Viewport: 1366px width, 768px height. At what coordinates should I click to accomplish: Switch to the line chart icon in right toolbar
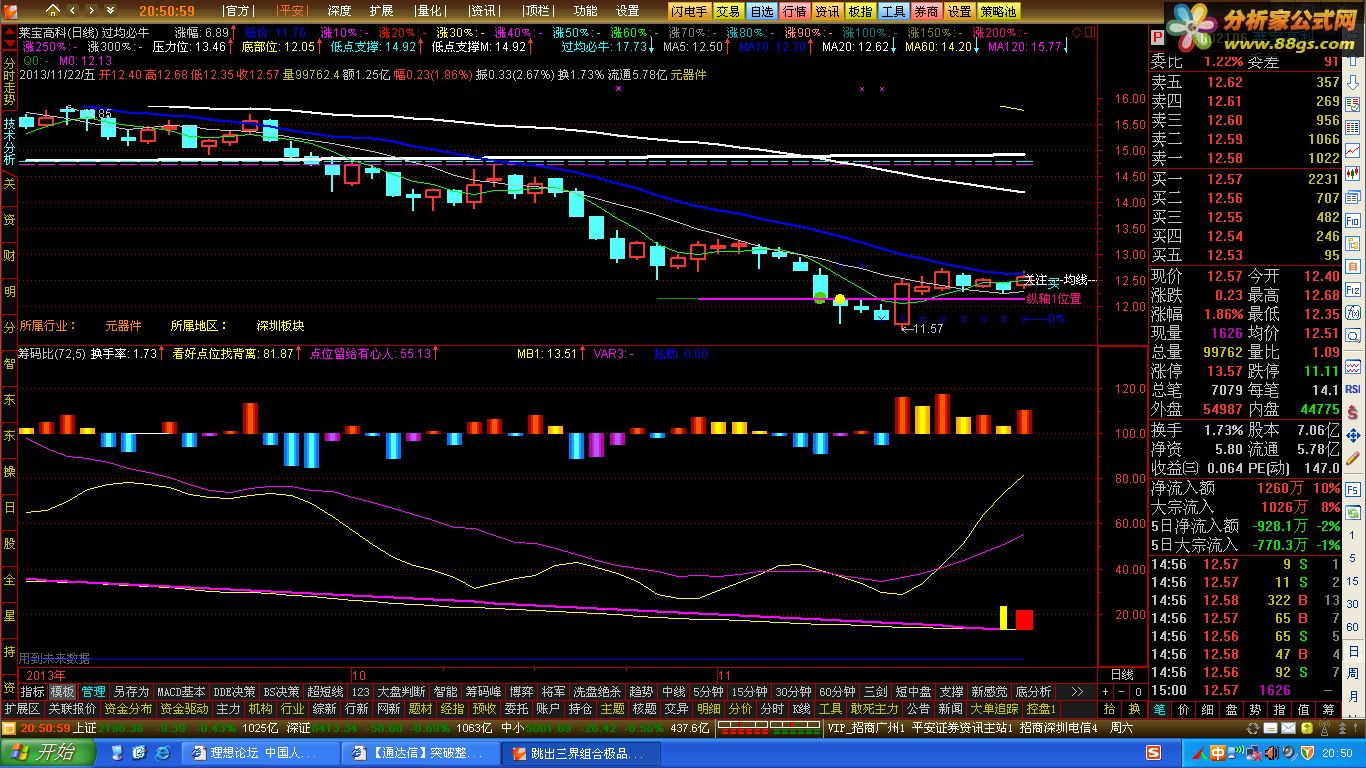coord(1353,150)
